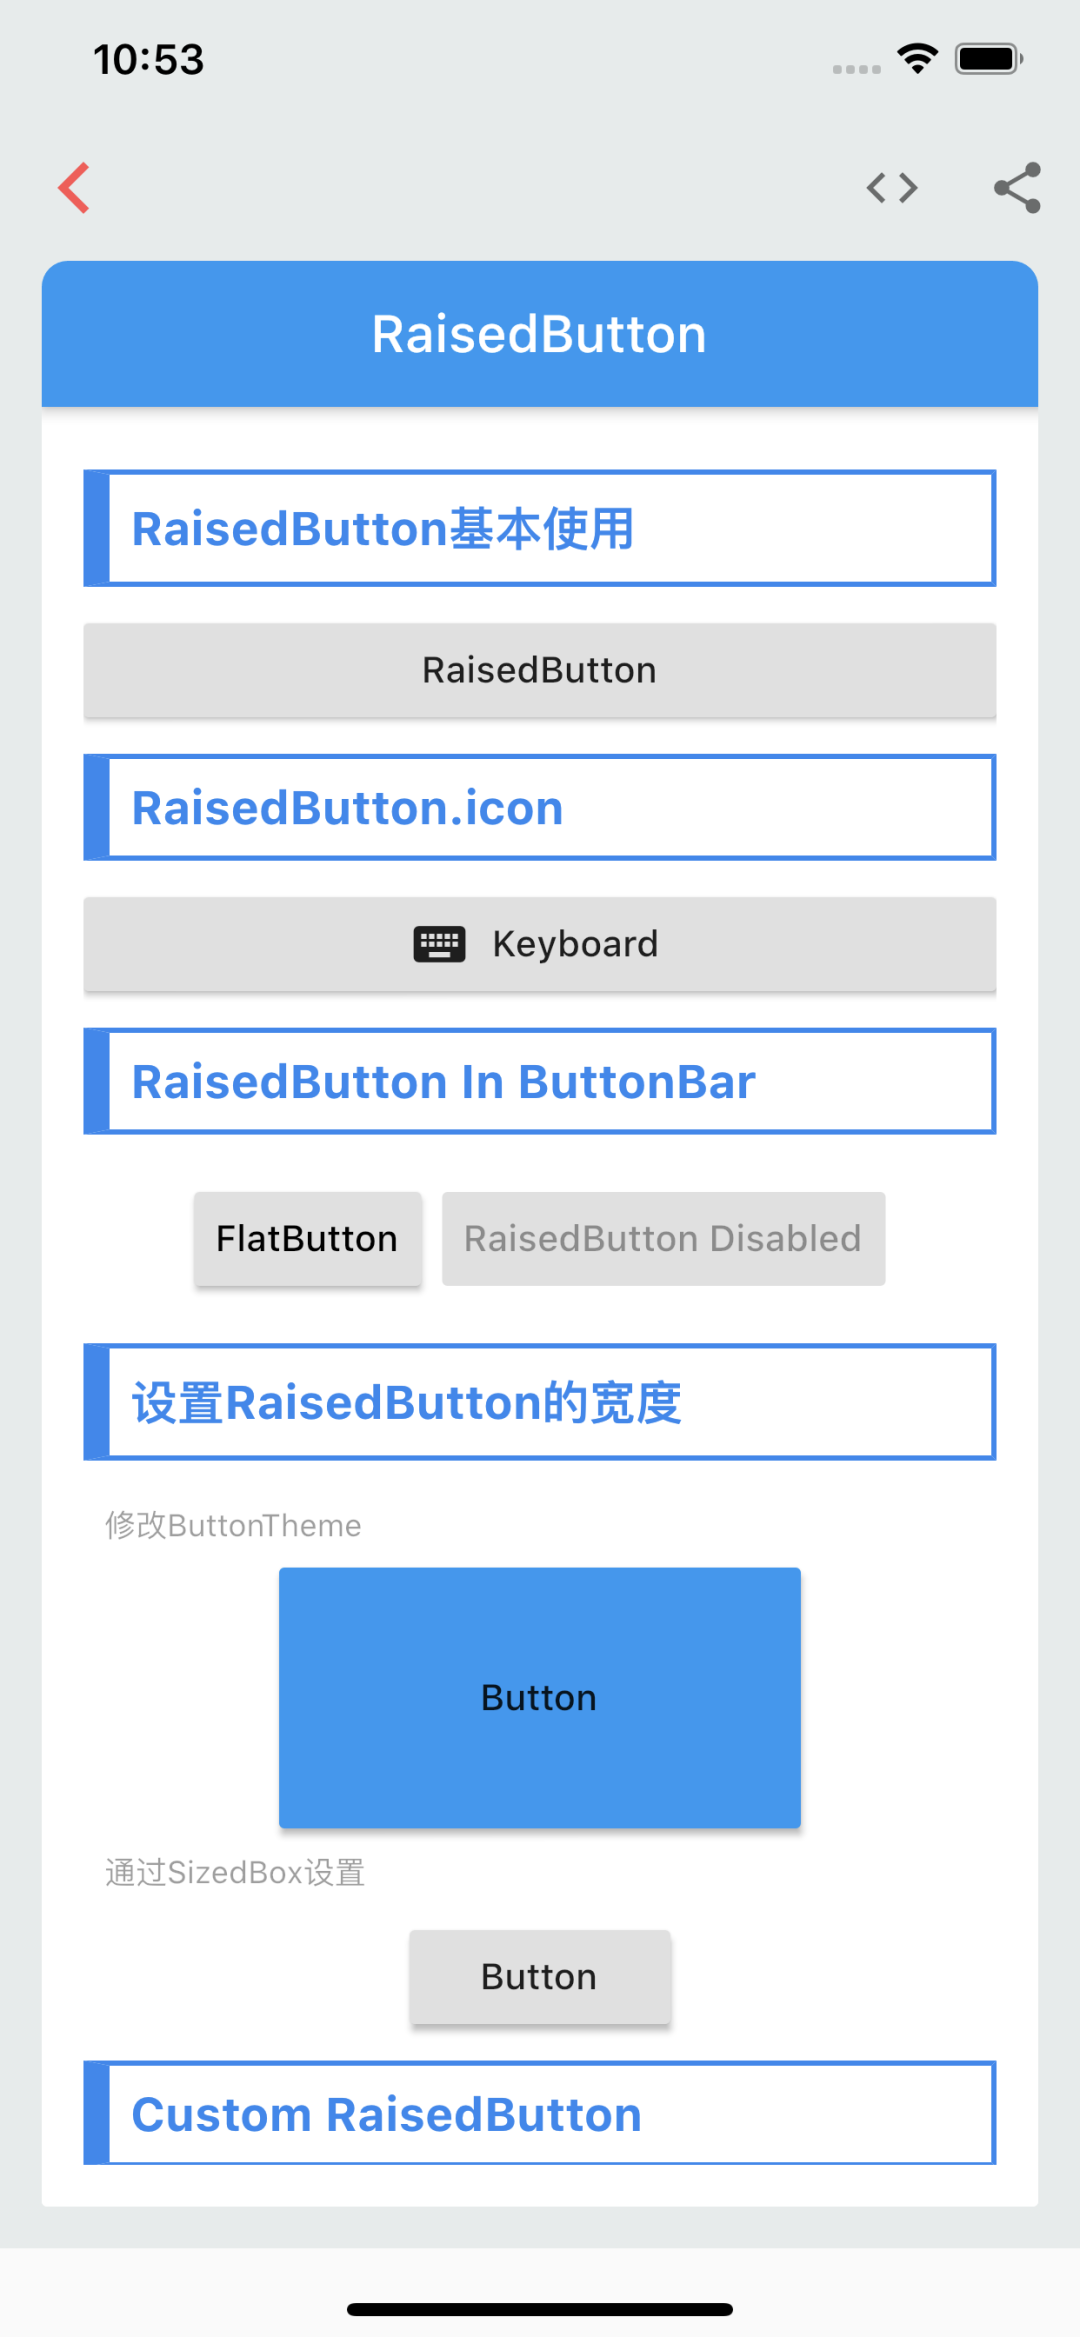Select the RaisedButton基本使用 section header

tap(540, 528)
